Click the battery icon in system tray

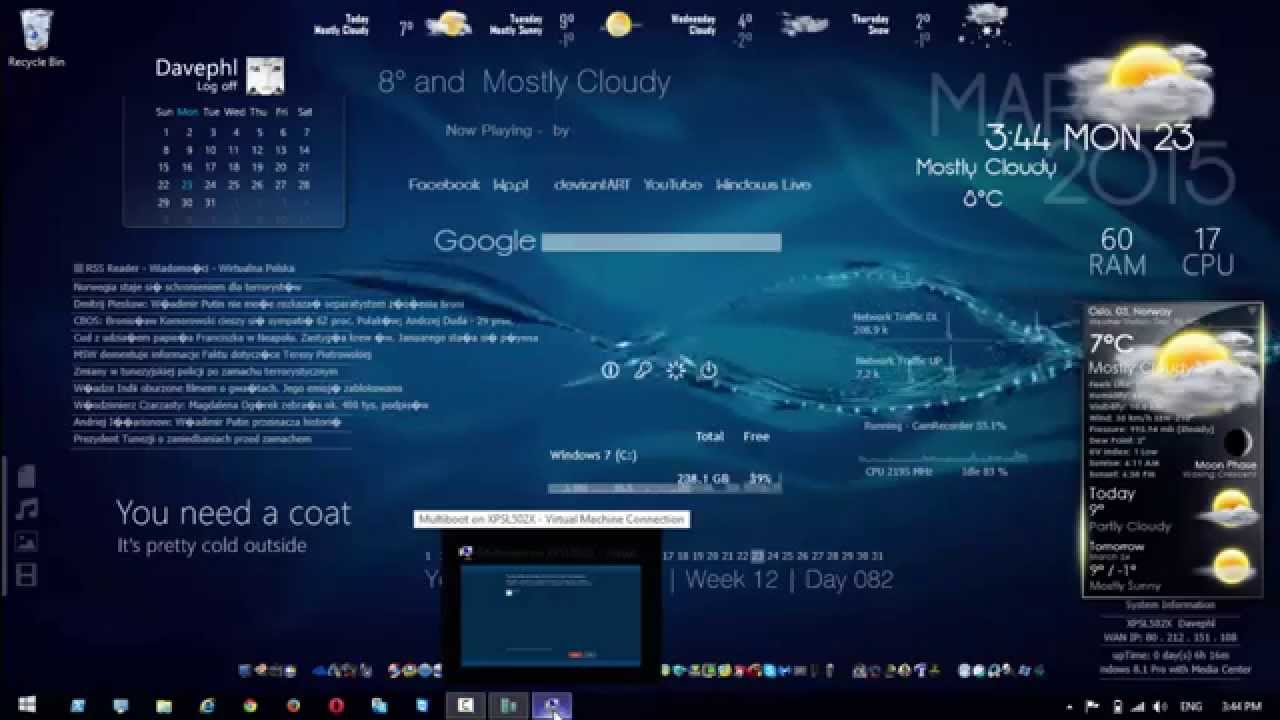point(1118,705)
